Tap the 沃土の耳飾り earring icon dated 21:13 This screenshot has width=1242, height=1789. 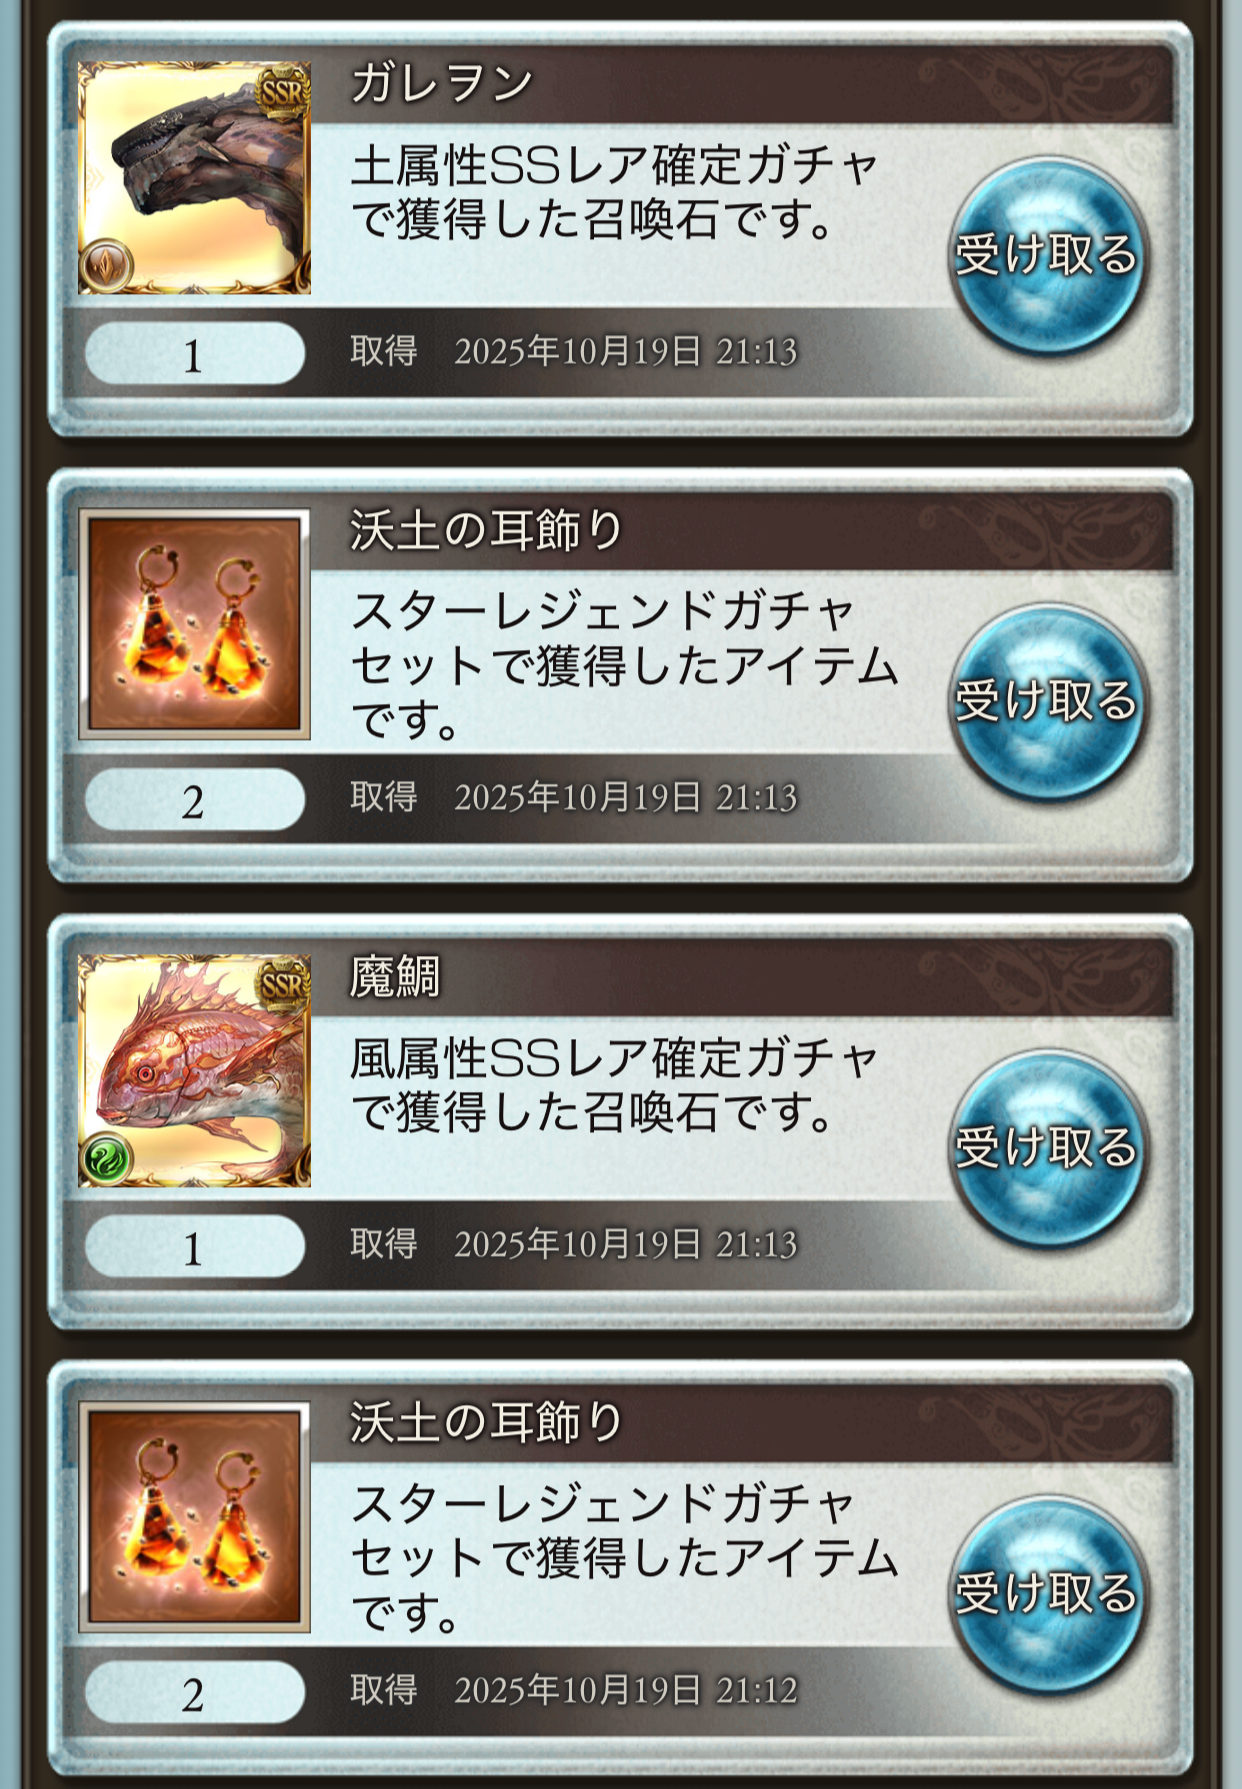[194, 624]
